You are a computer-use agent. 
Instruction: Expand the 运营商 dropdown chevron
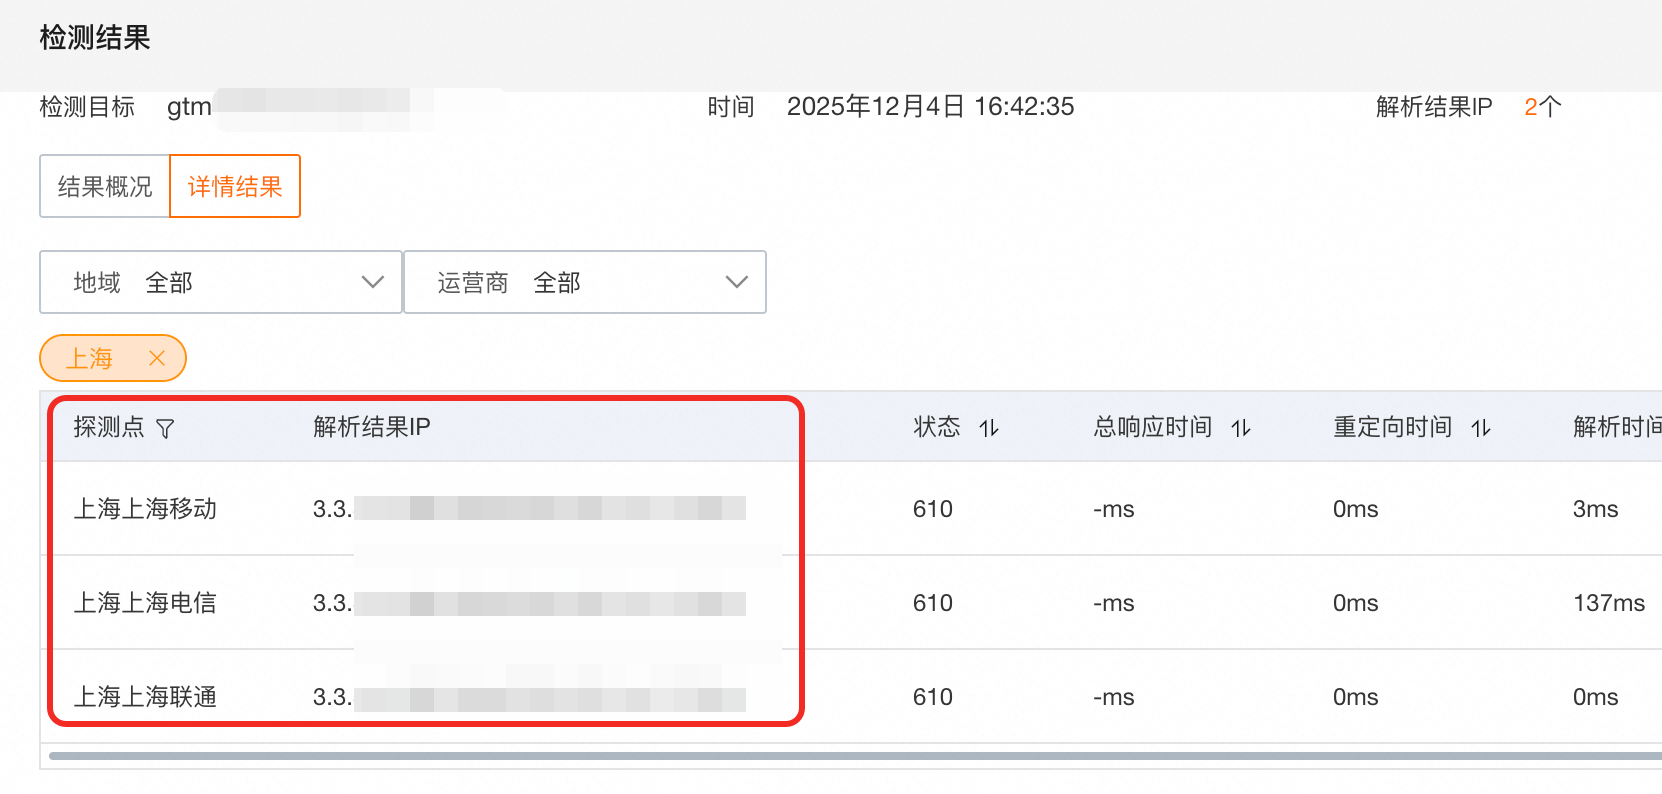tap(737, 282)
